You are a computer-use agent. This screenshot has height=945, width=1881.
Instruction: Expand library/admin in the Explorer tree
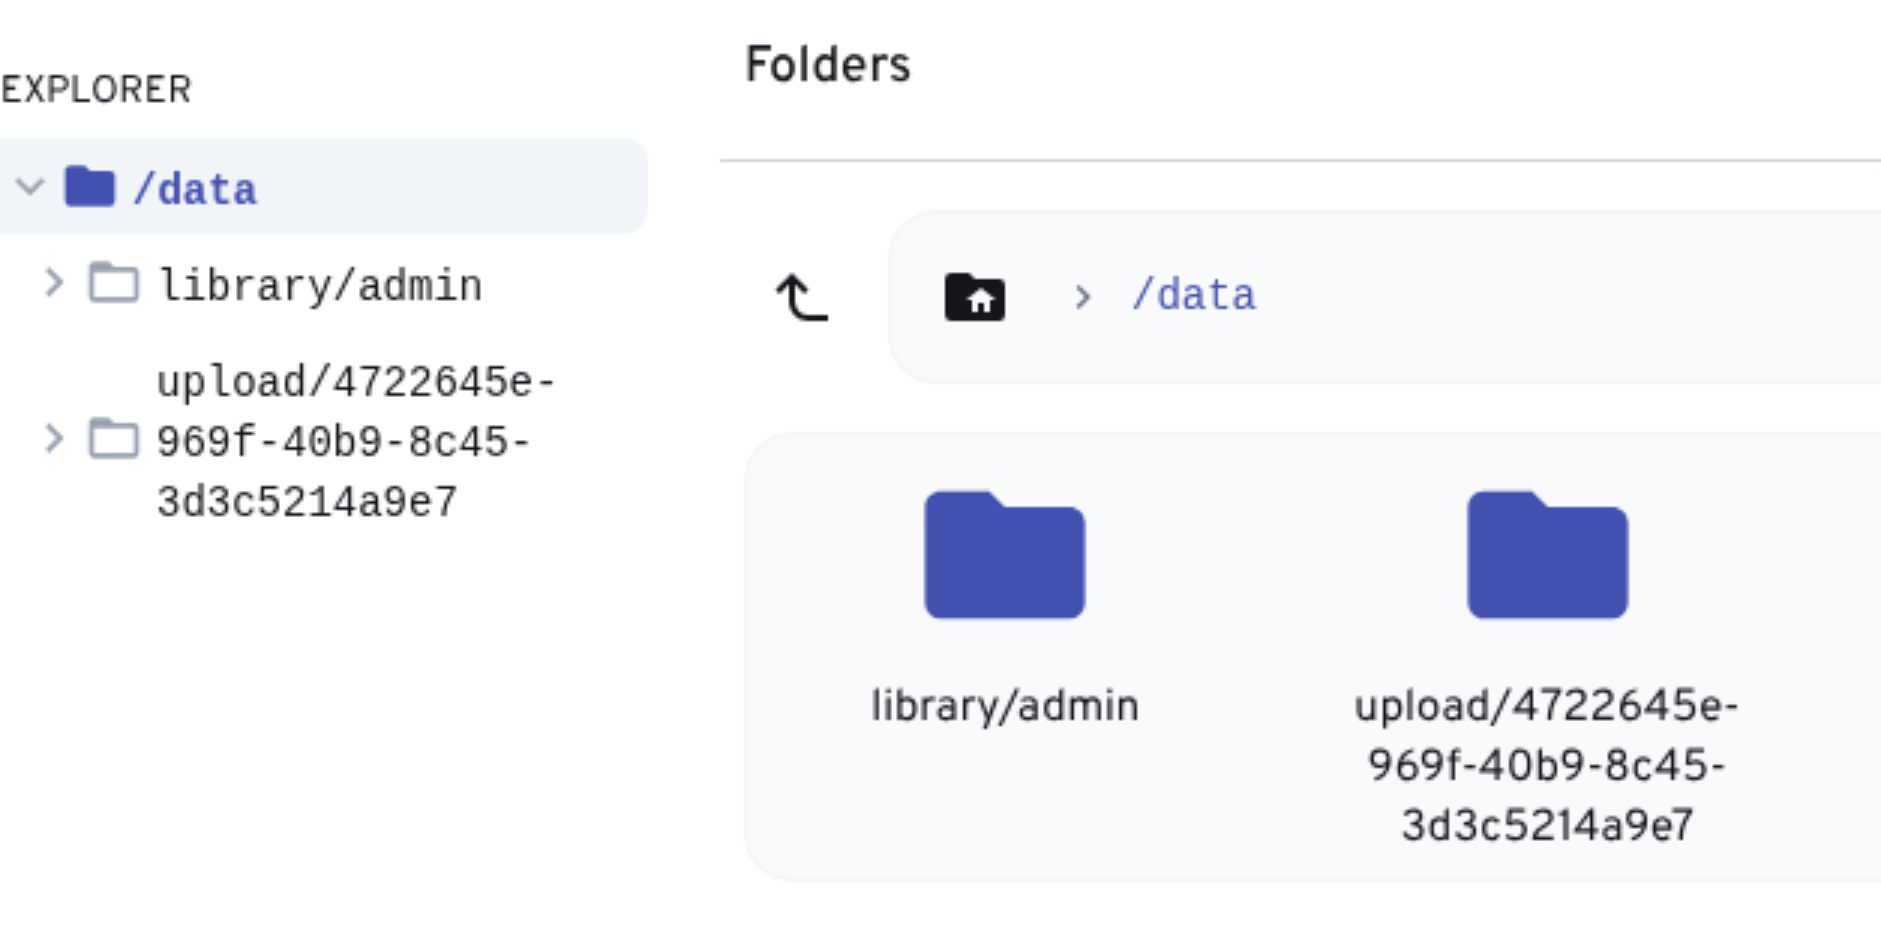click(54, 283)
